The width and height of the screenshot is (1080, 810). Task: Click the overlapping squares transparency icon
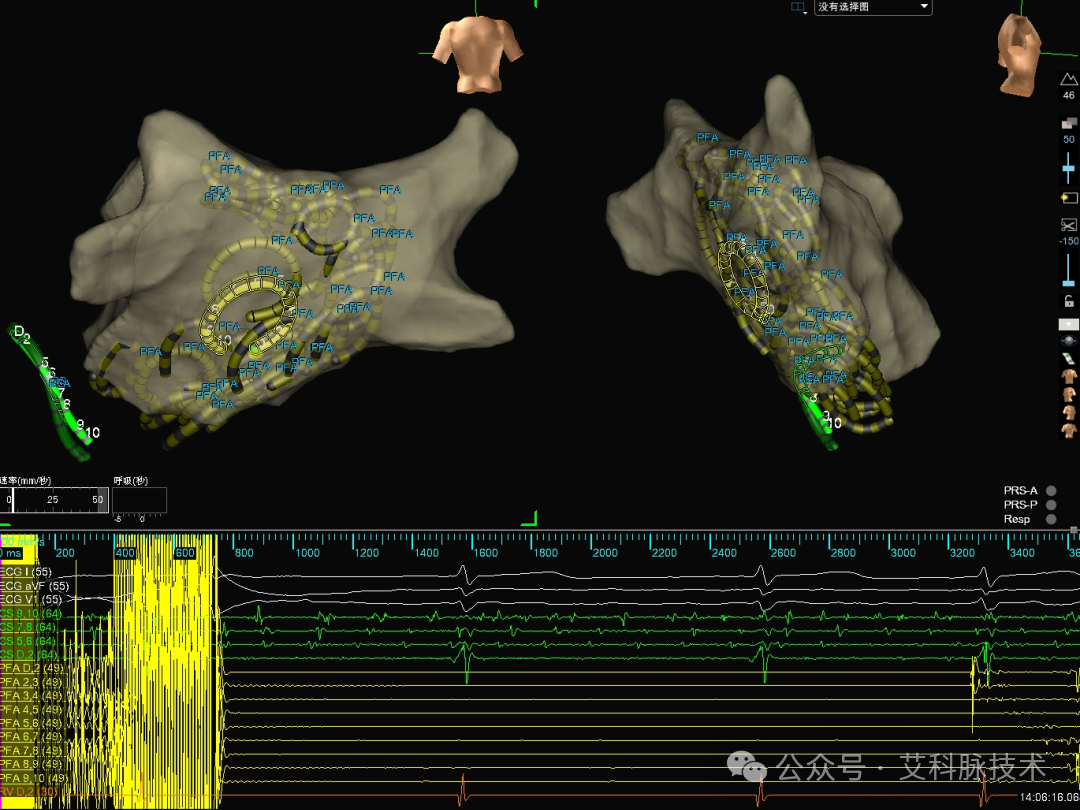1068,123
